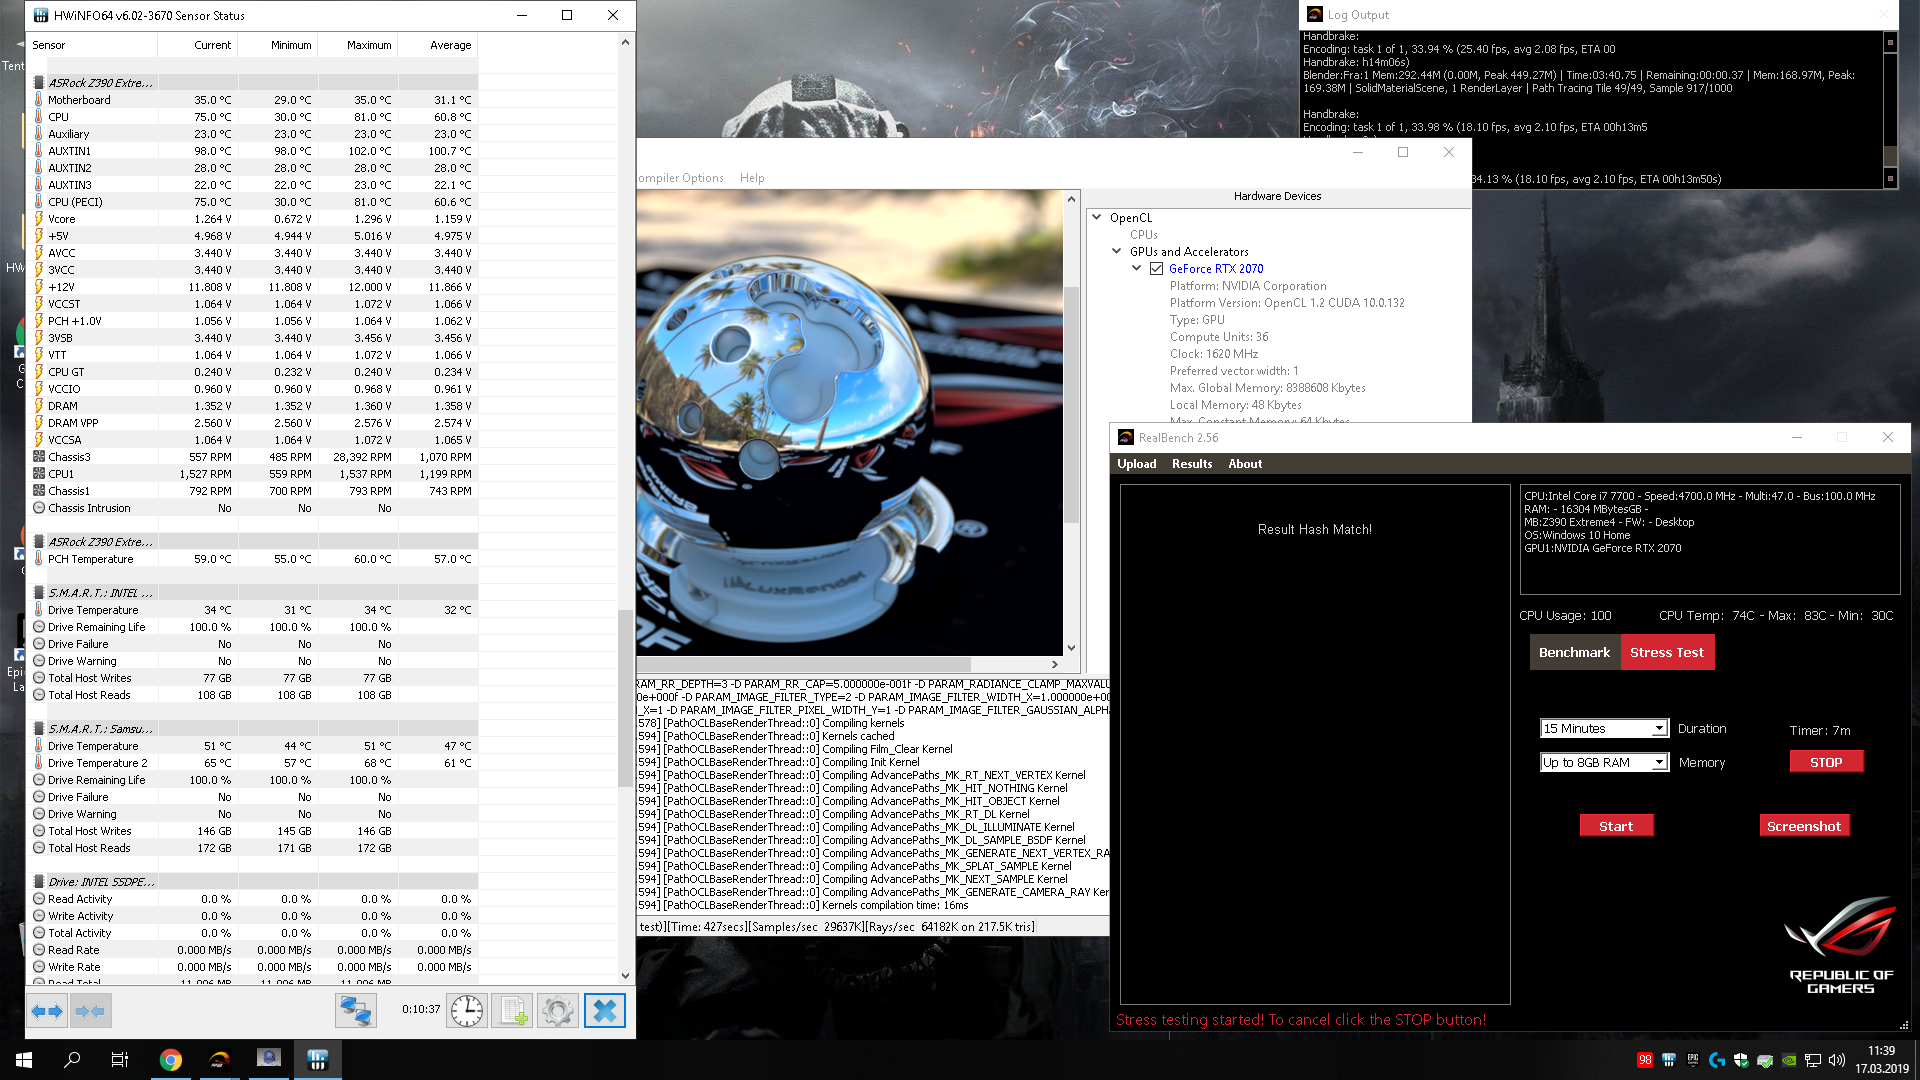Click the RealBench icon in the taskbar
The image size is (1920, 1080).
220,1060
